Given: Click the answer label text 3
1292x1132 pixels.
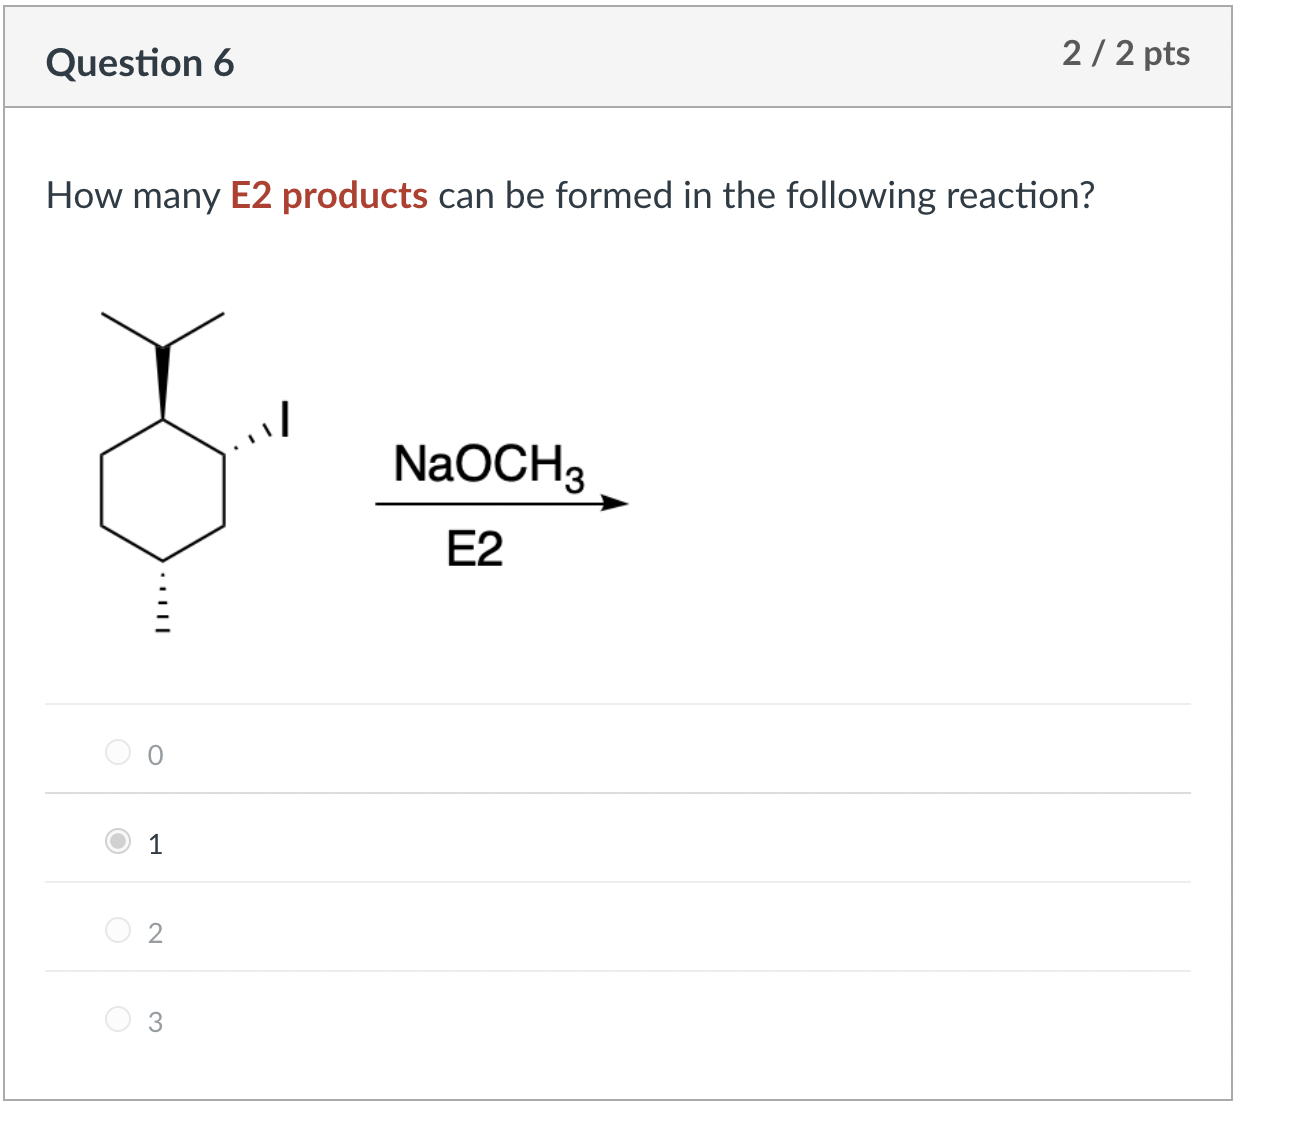Looking at the screenshot, I should coord(156,1021).
